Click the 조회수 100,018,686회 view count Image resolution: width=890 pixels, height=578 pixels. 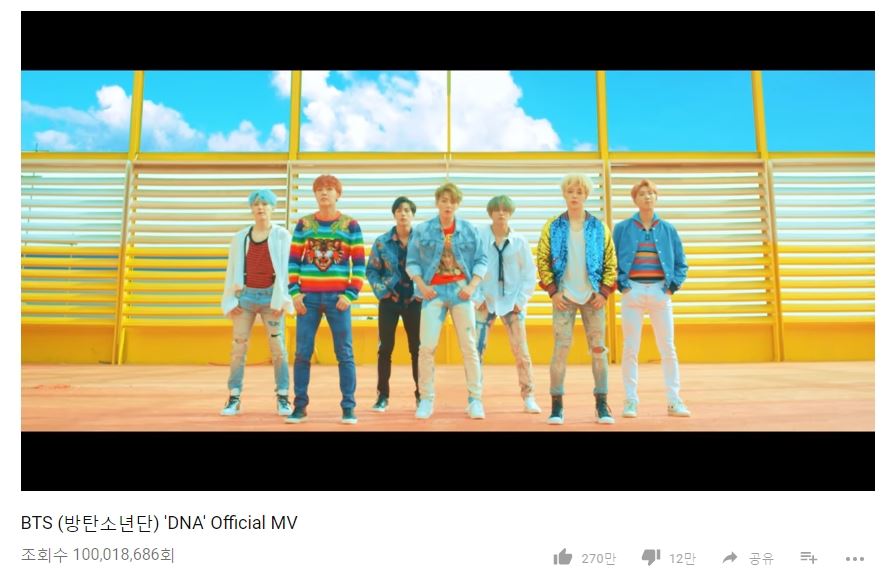(x=98, y=554)
